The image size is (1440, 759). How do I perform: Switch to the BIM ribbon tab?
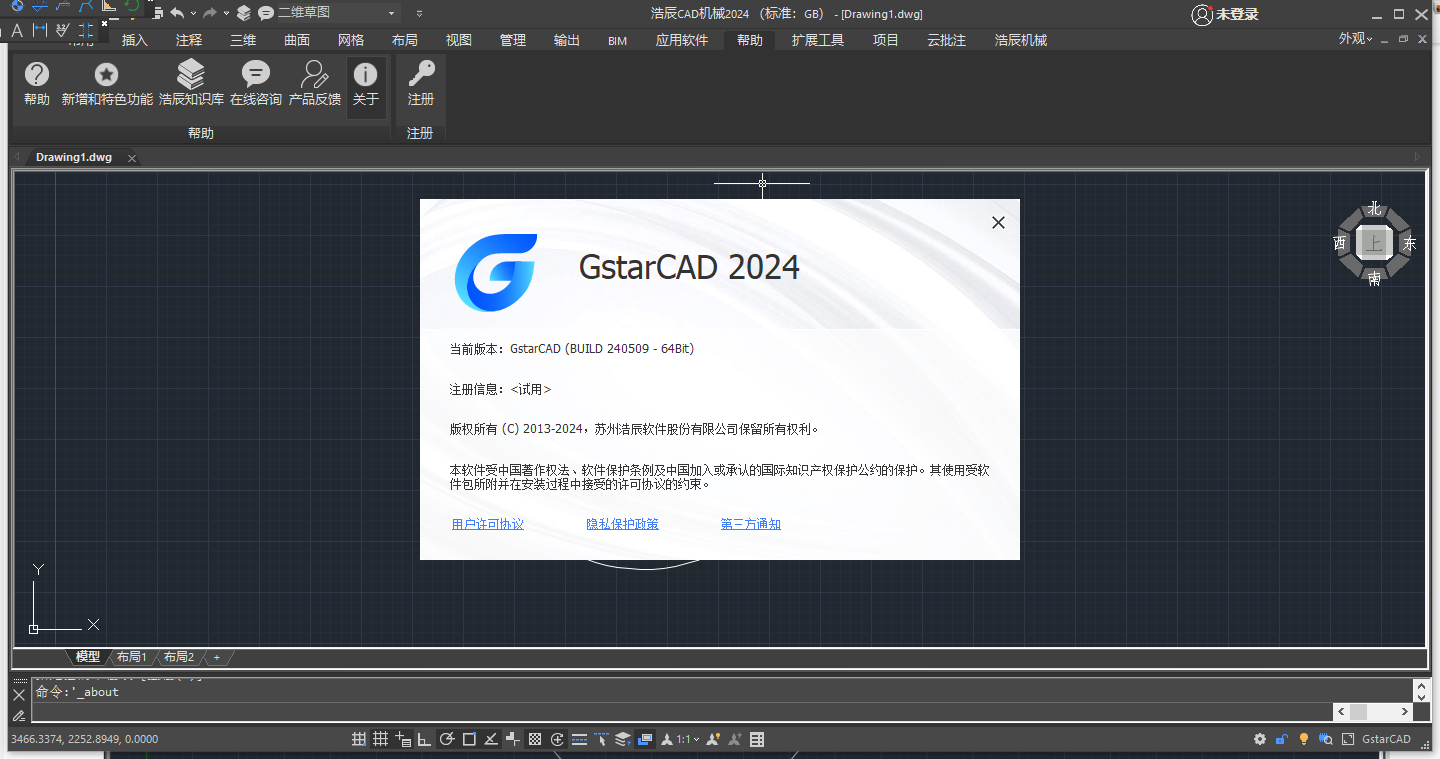pyautogui.click(x=618, y=40)
